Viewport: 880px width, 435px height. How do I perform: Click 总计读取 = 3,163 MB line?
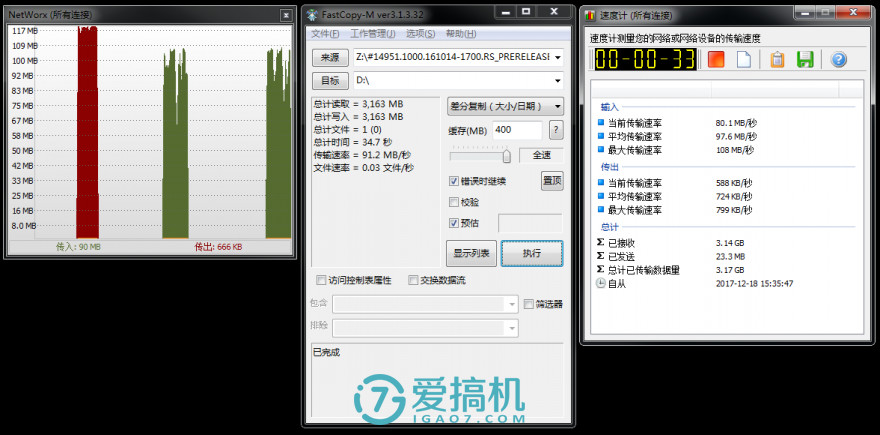point(358,104)
